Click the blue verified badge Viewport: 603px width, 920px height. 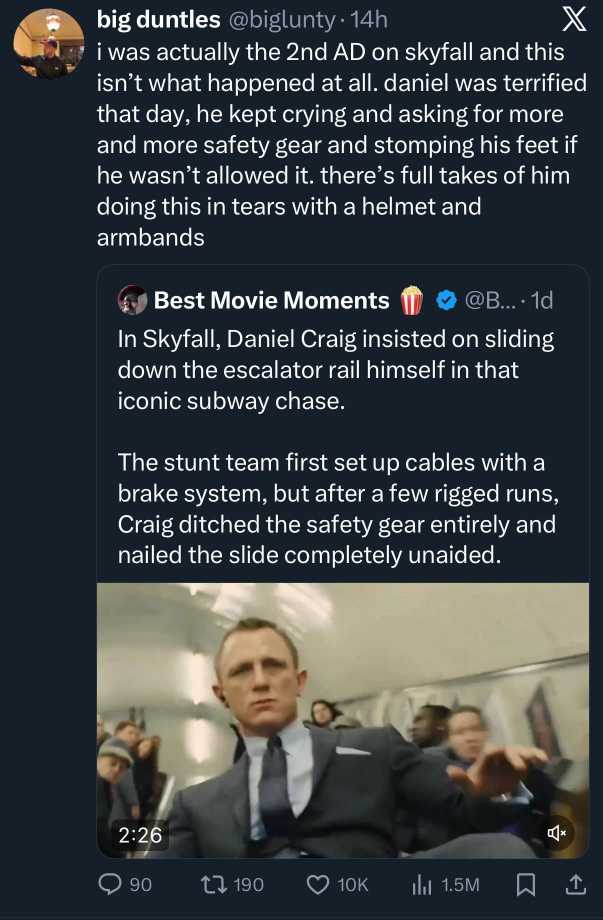[448, 300]
